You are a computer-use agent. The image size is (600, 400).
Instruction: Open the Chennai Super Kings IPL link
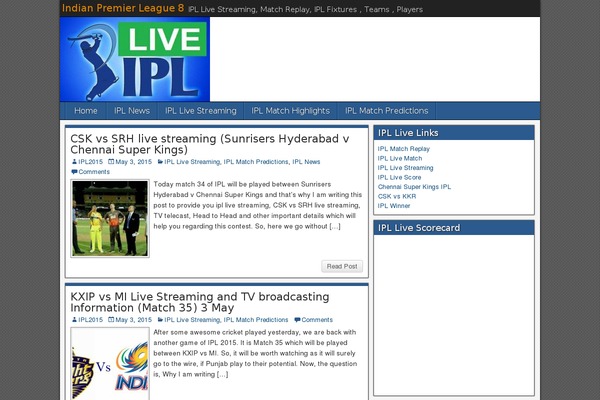[x=414, y=187]
